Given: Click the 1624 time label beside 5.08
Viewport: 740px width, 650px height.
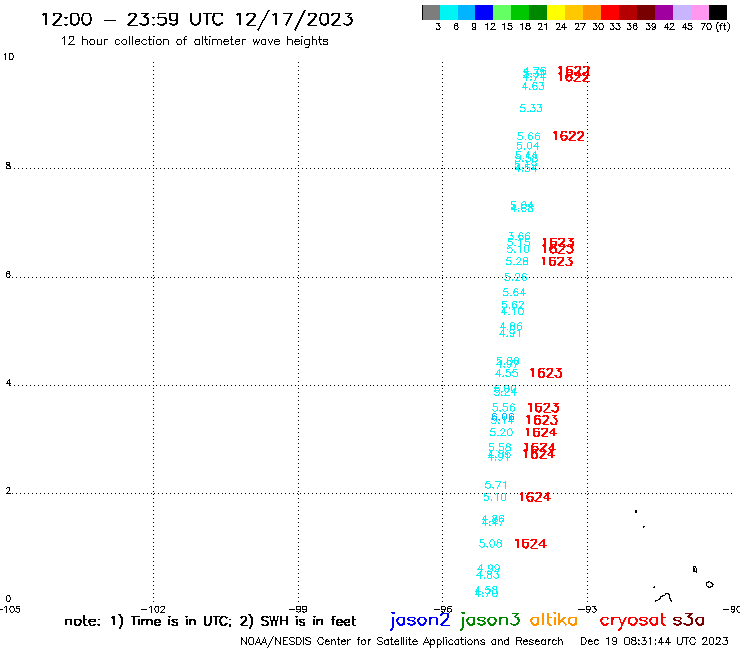Looking at the screenshot, I should 530,544.
